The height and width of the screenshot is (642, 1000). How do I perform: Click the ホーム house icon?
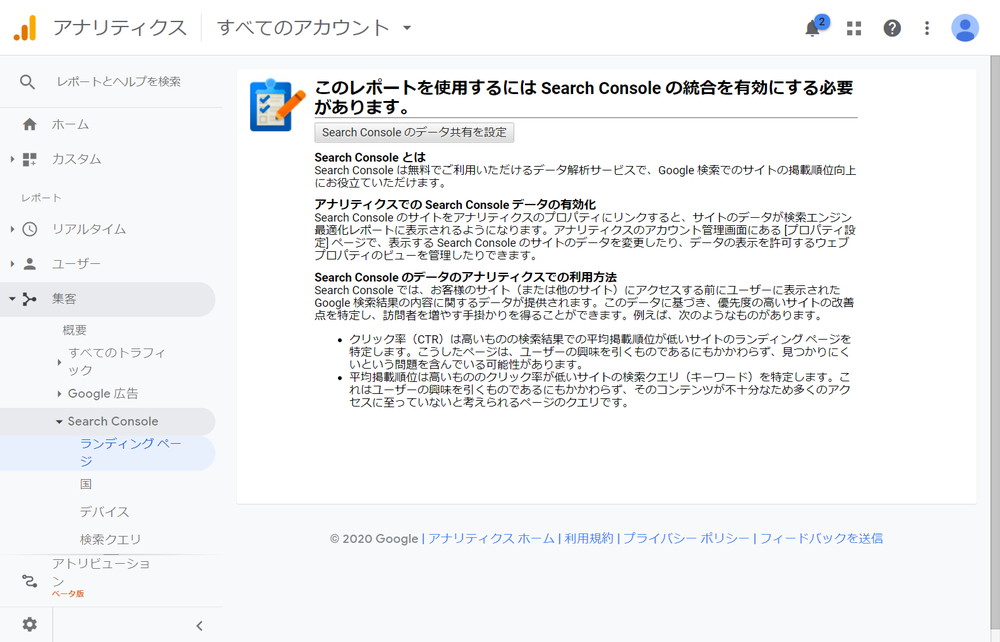(x=29, y=124)
